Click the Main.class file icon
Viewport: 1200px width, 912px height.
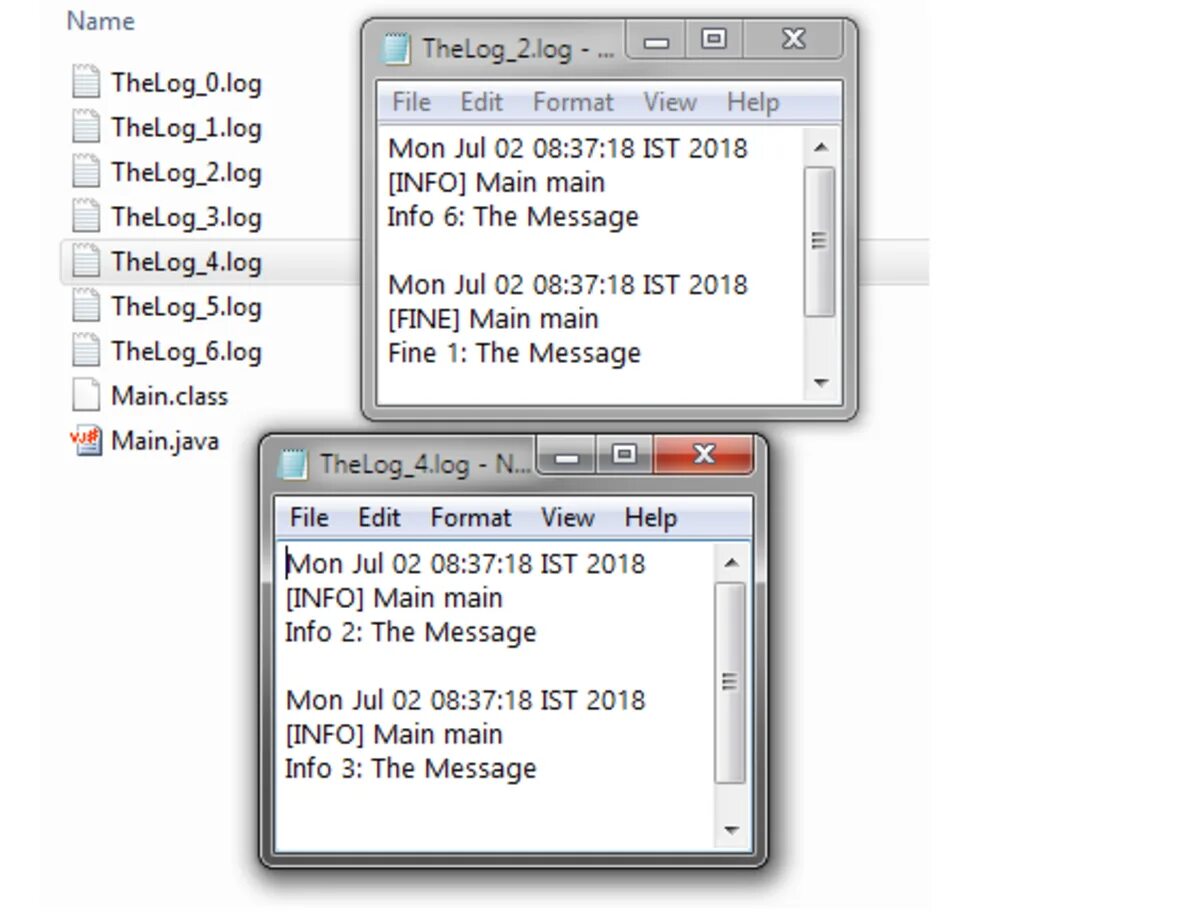86,395
